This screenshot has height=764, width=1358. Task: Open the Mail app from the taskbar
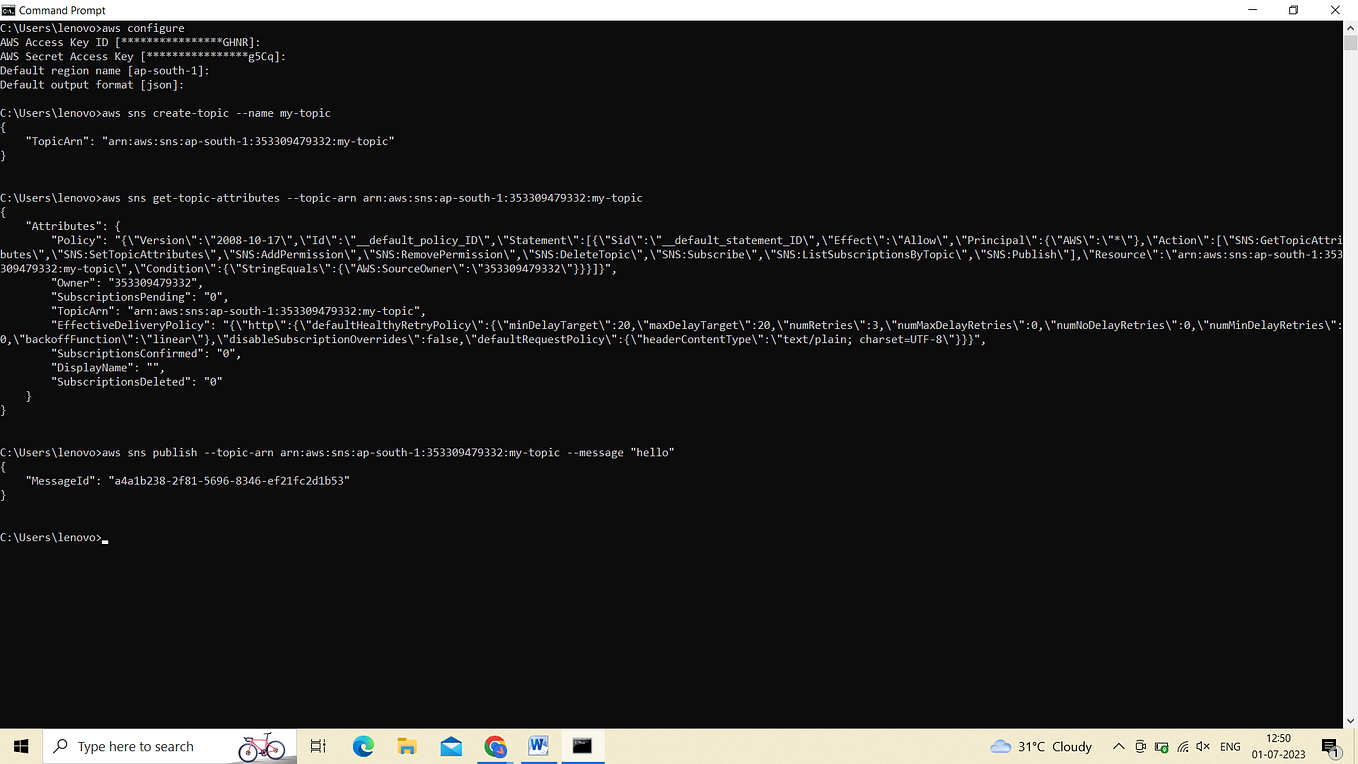coord(450,746)
